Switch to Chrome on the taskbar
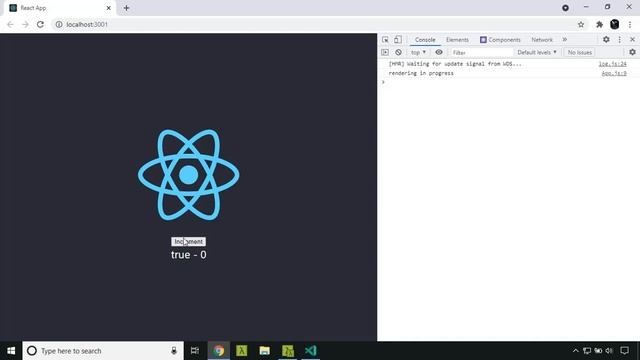Viewport: 640px width, 360px height. click(x=219, y=351)
